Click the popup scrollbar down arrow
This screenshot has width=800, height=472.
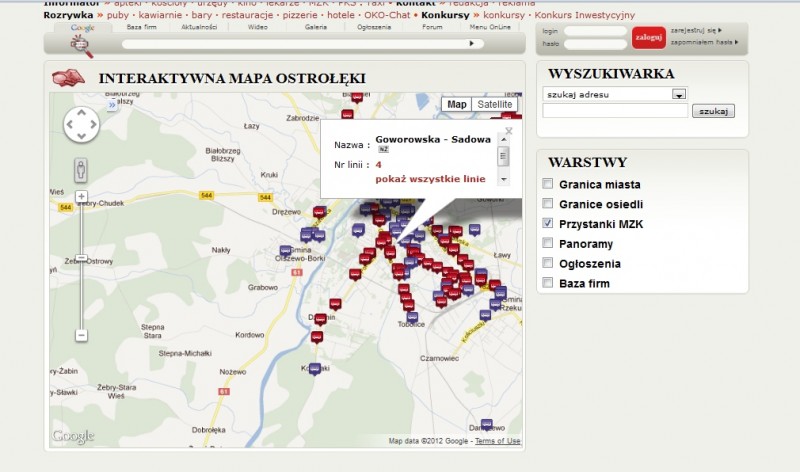click(x=504, y=179)
